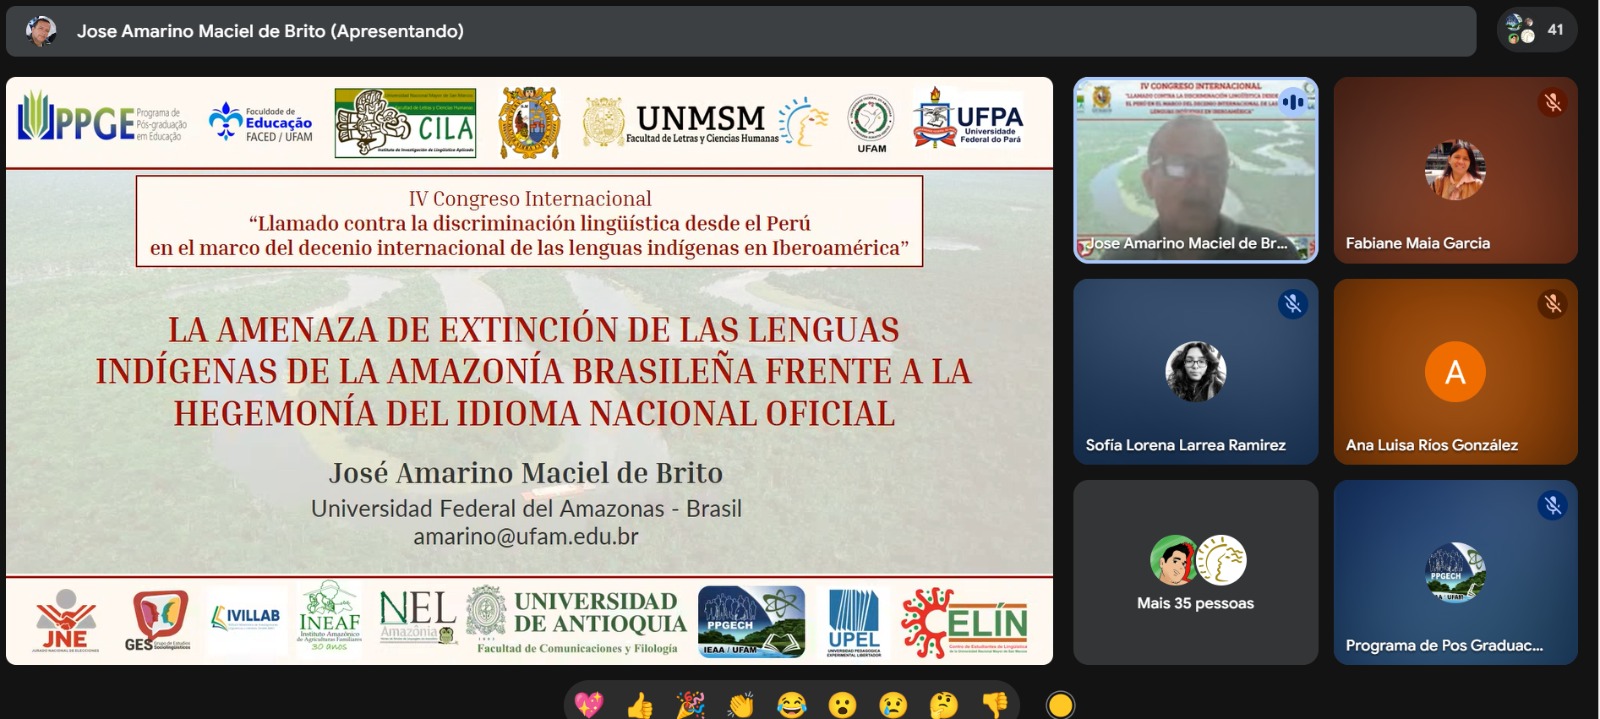The width and height of the screenshot is (1600, 719).
Task: Send the thumbs up reaction
Action: (640, 705)
